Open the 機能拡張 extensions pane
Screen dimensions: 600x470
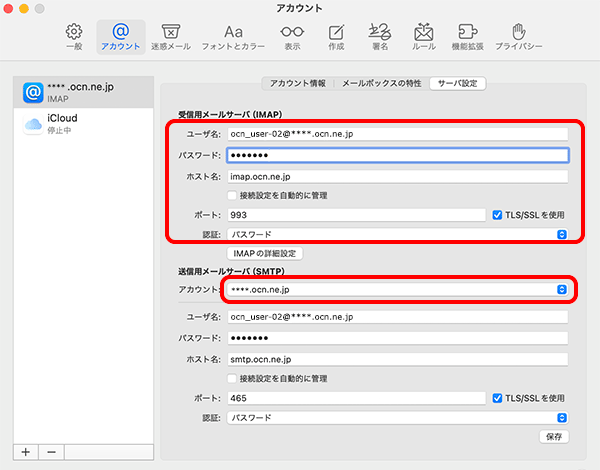point(468,37)
